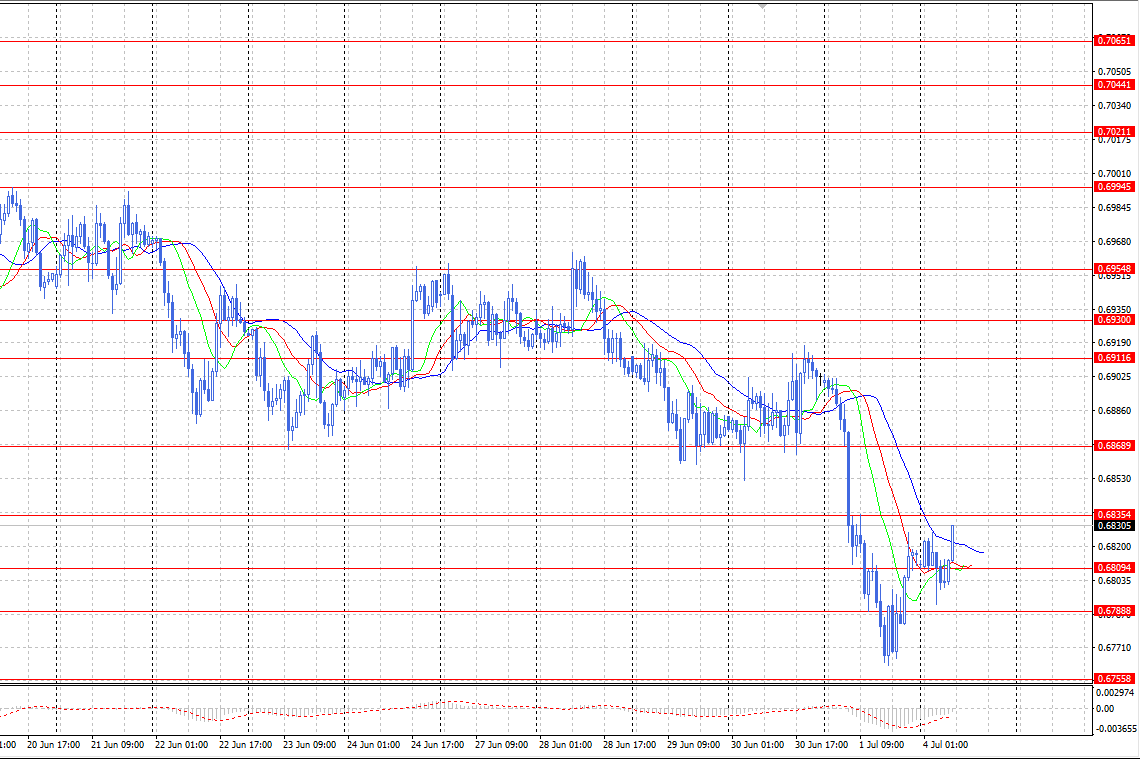Click the 4 Jul 01:00 time axis label
The width and height of the screenshot is (1140, 759).
(x=946, y=744)
